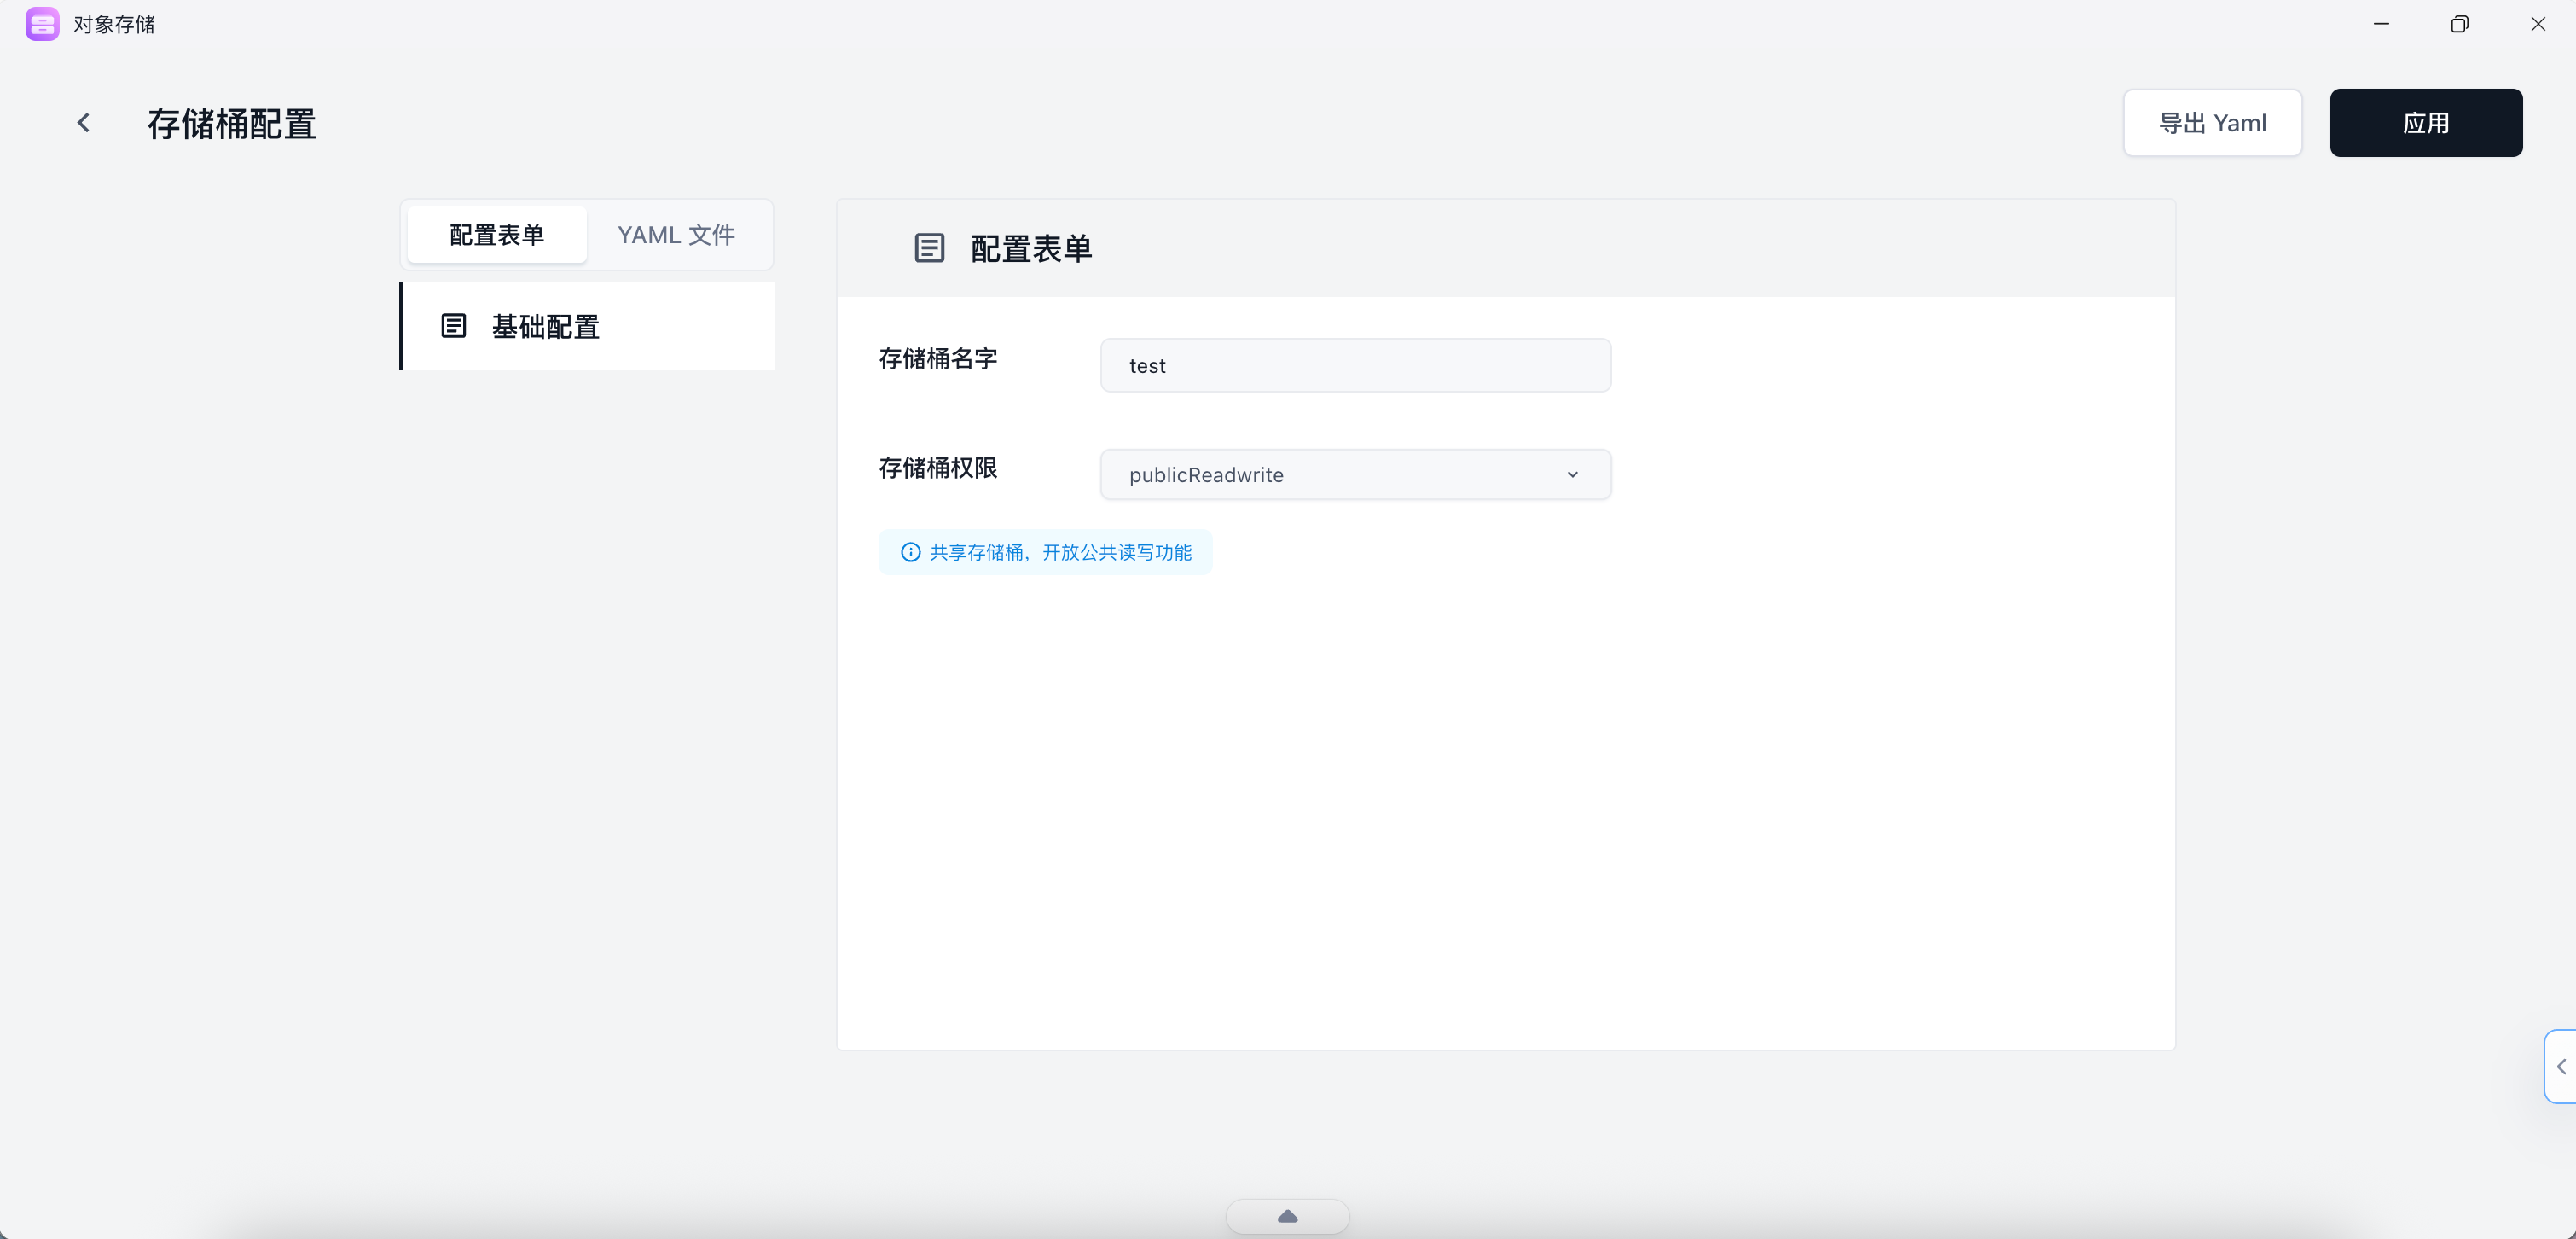Image resolution: width=2576 pixels, height=1239 pixels.
Task: Click the back arrow beside 存储桶配置
Action: (84, 122)
